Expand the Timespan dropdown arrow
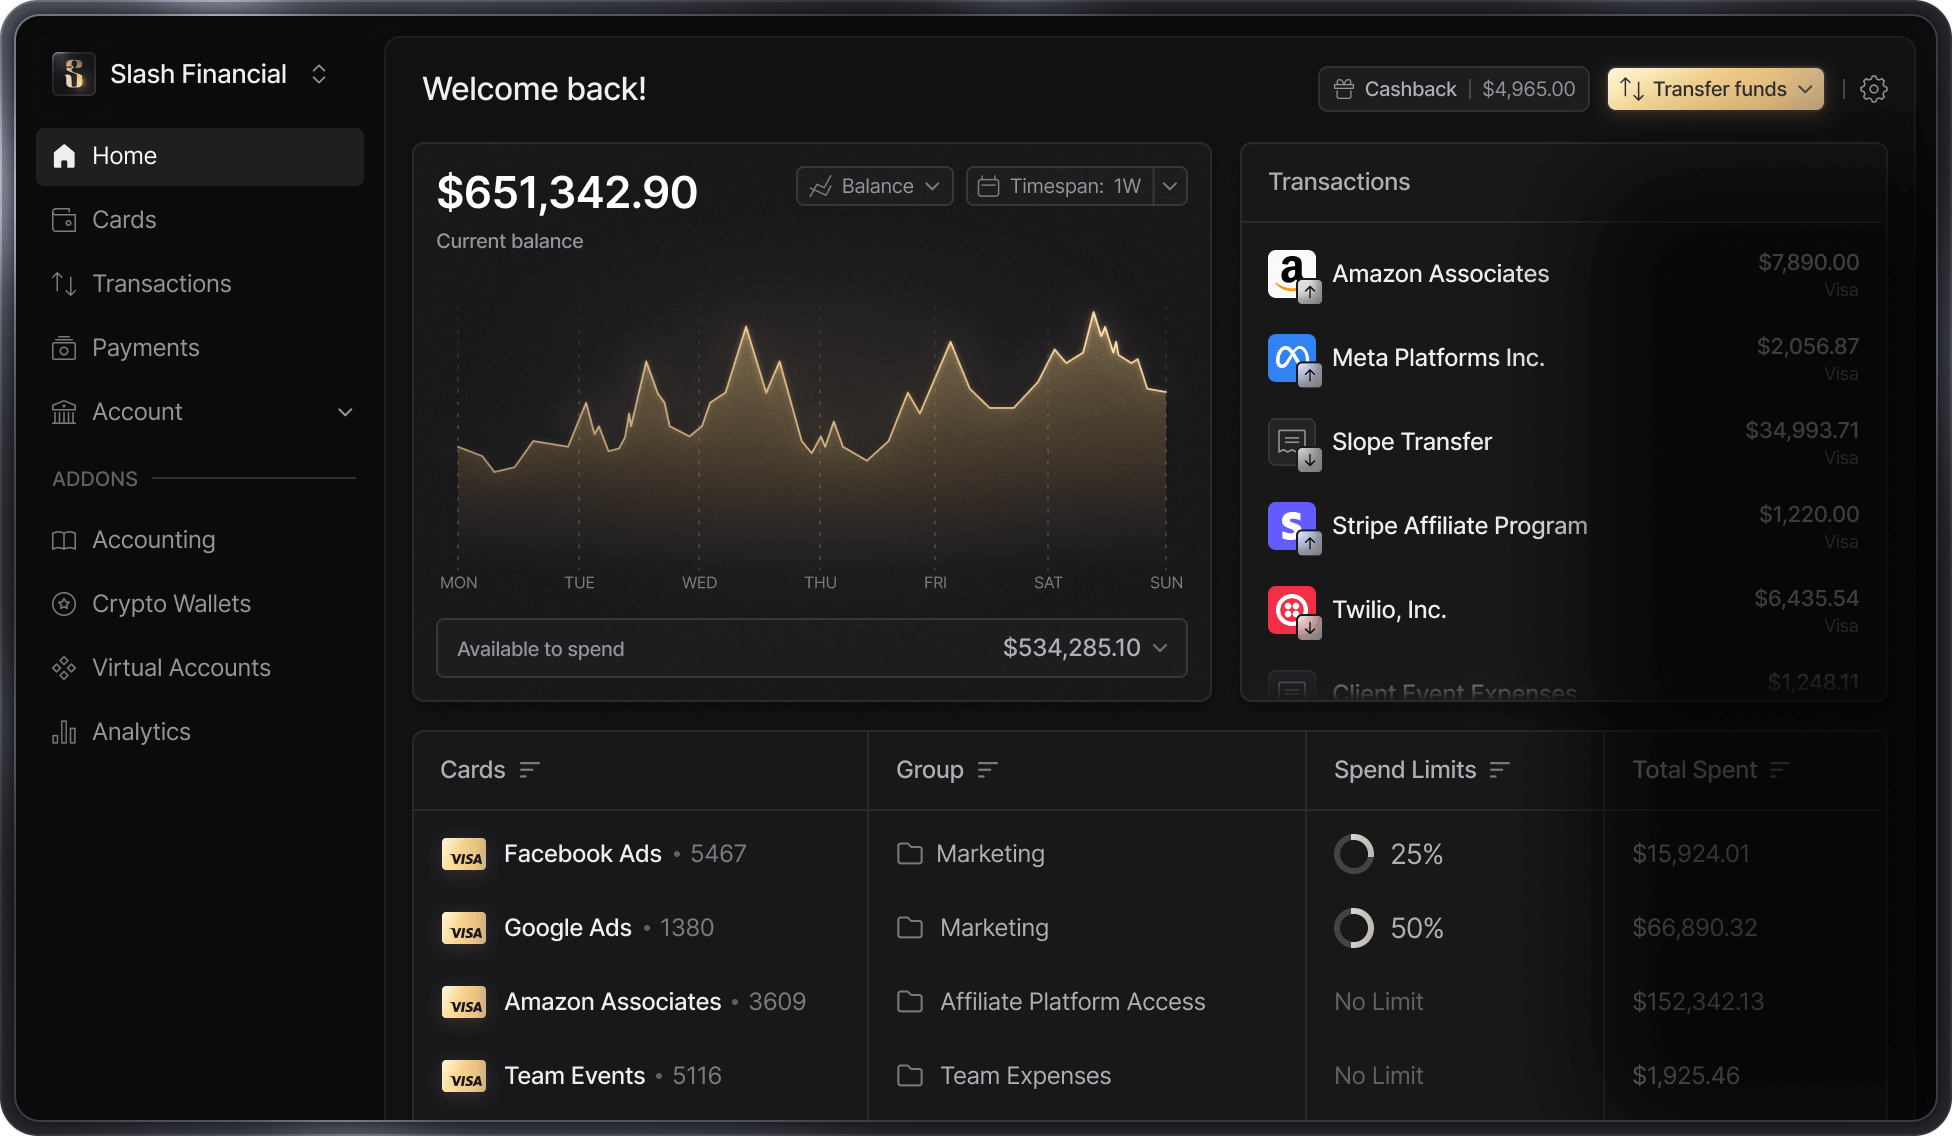The height and width of the screenshot is (1136, 1952). (1170, 186)
